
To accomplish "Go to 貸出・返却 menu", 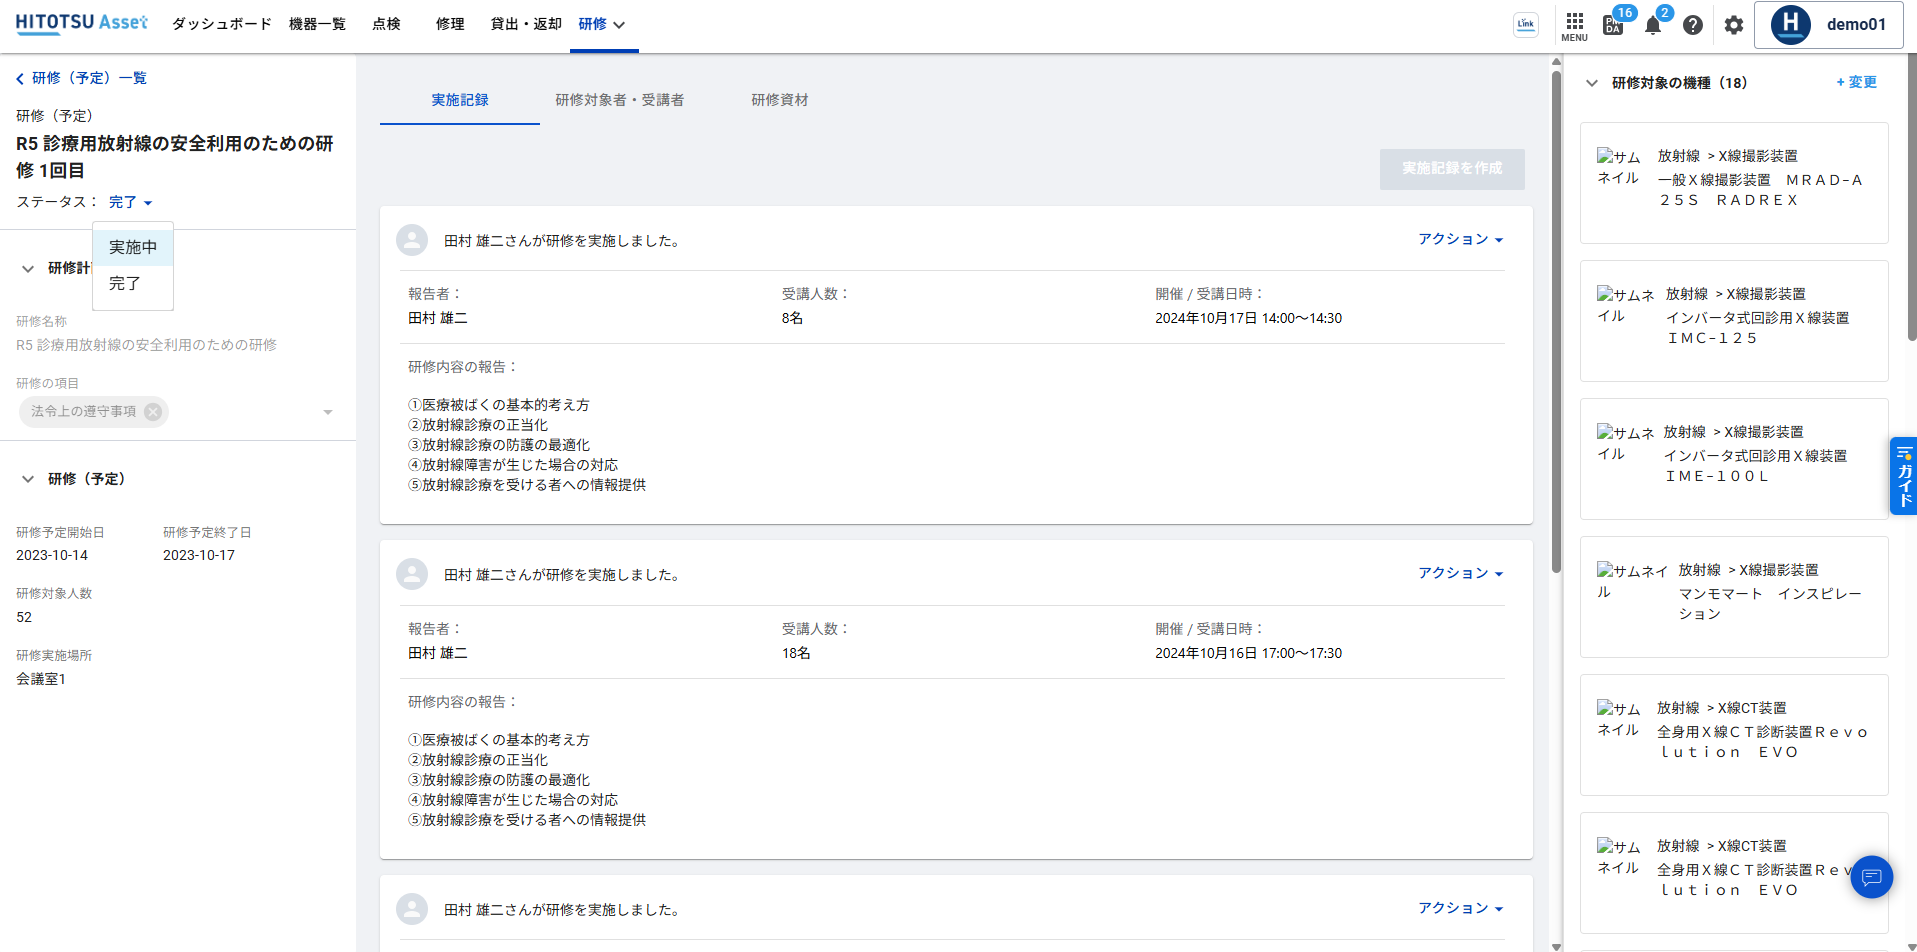I will [x=526, y=24].
